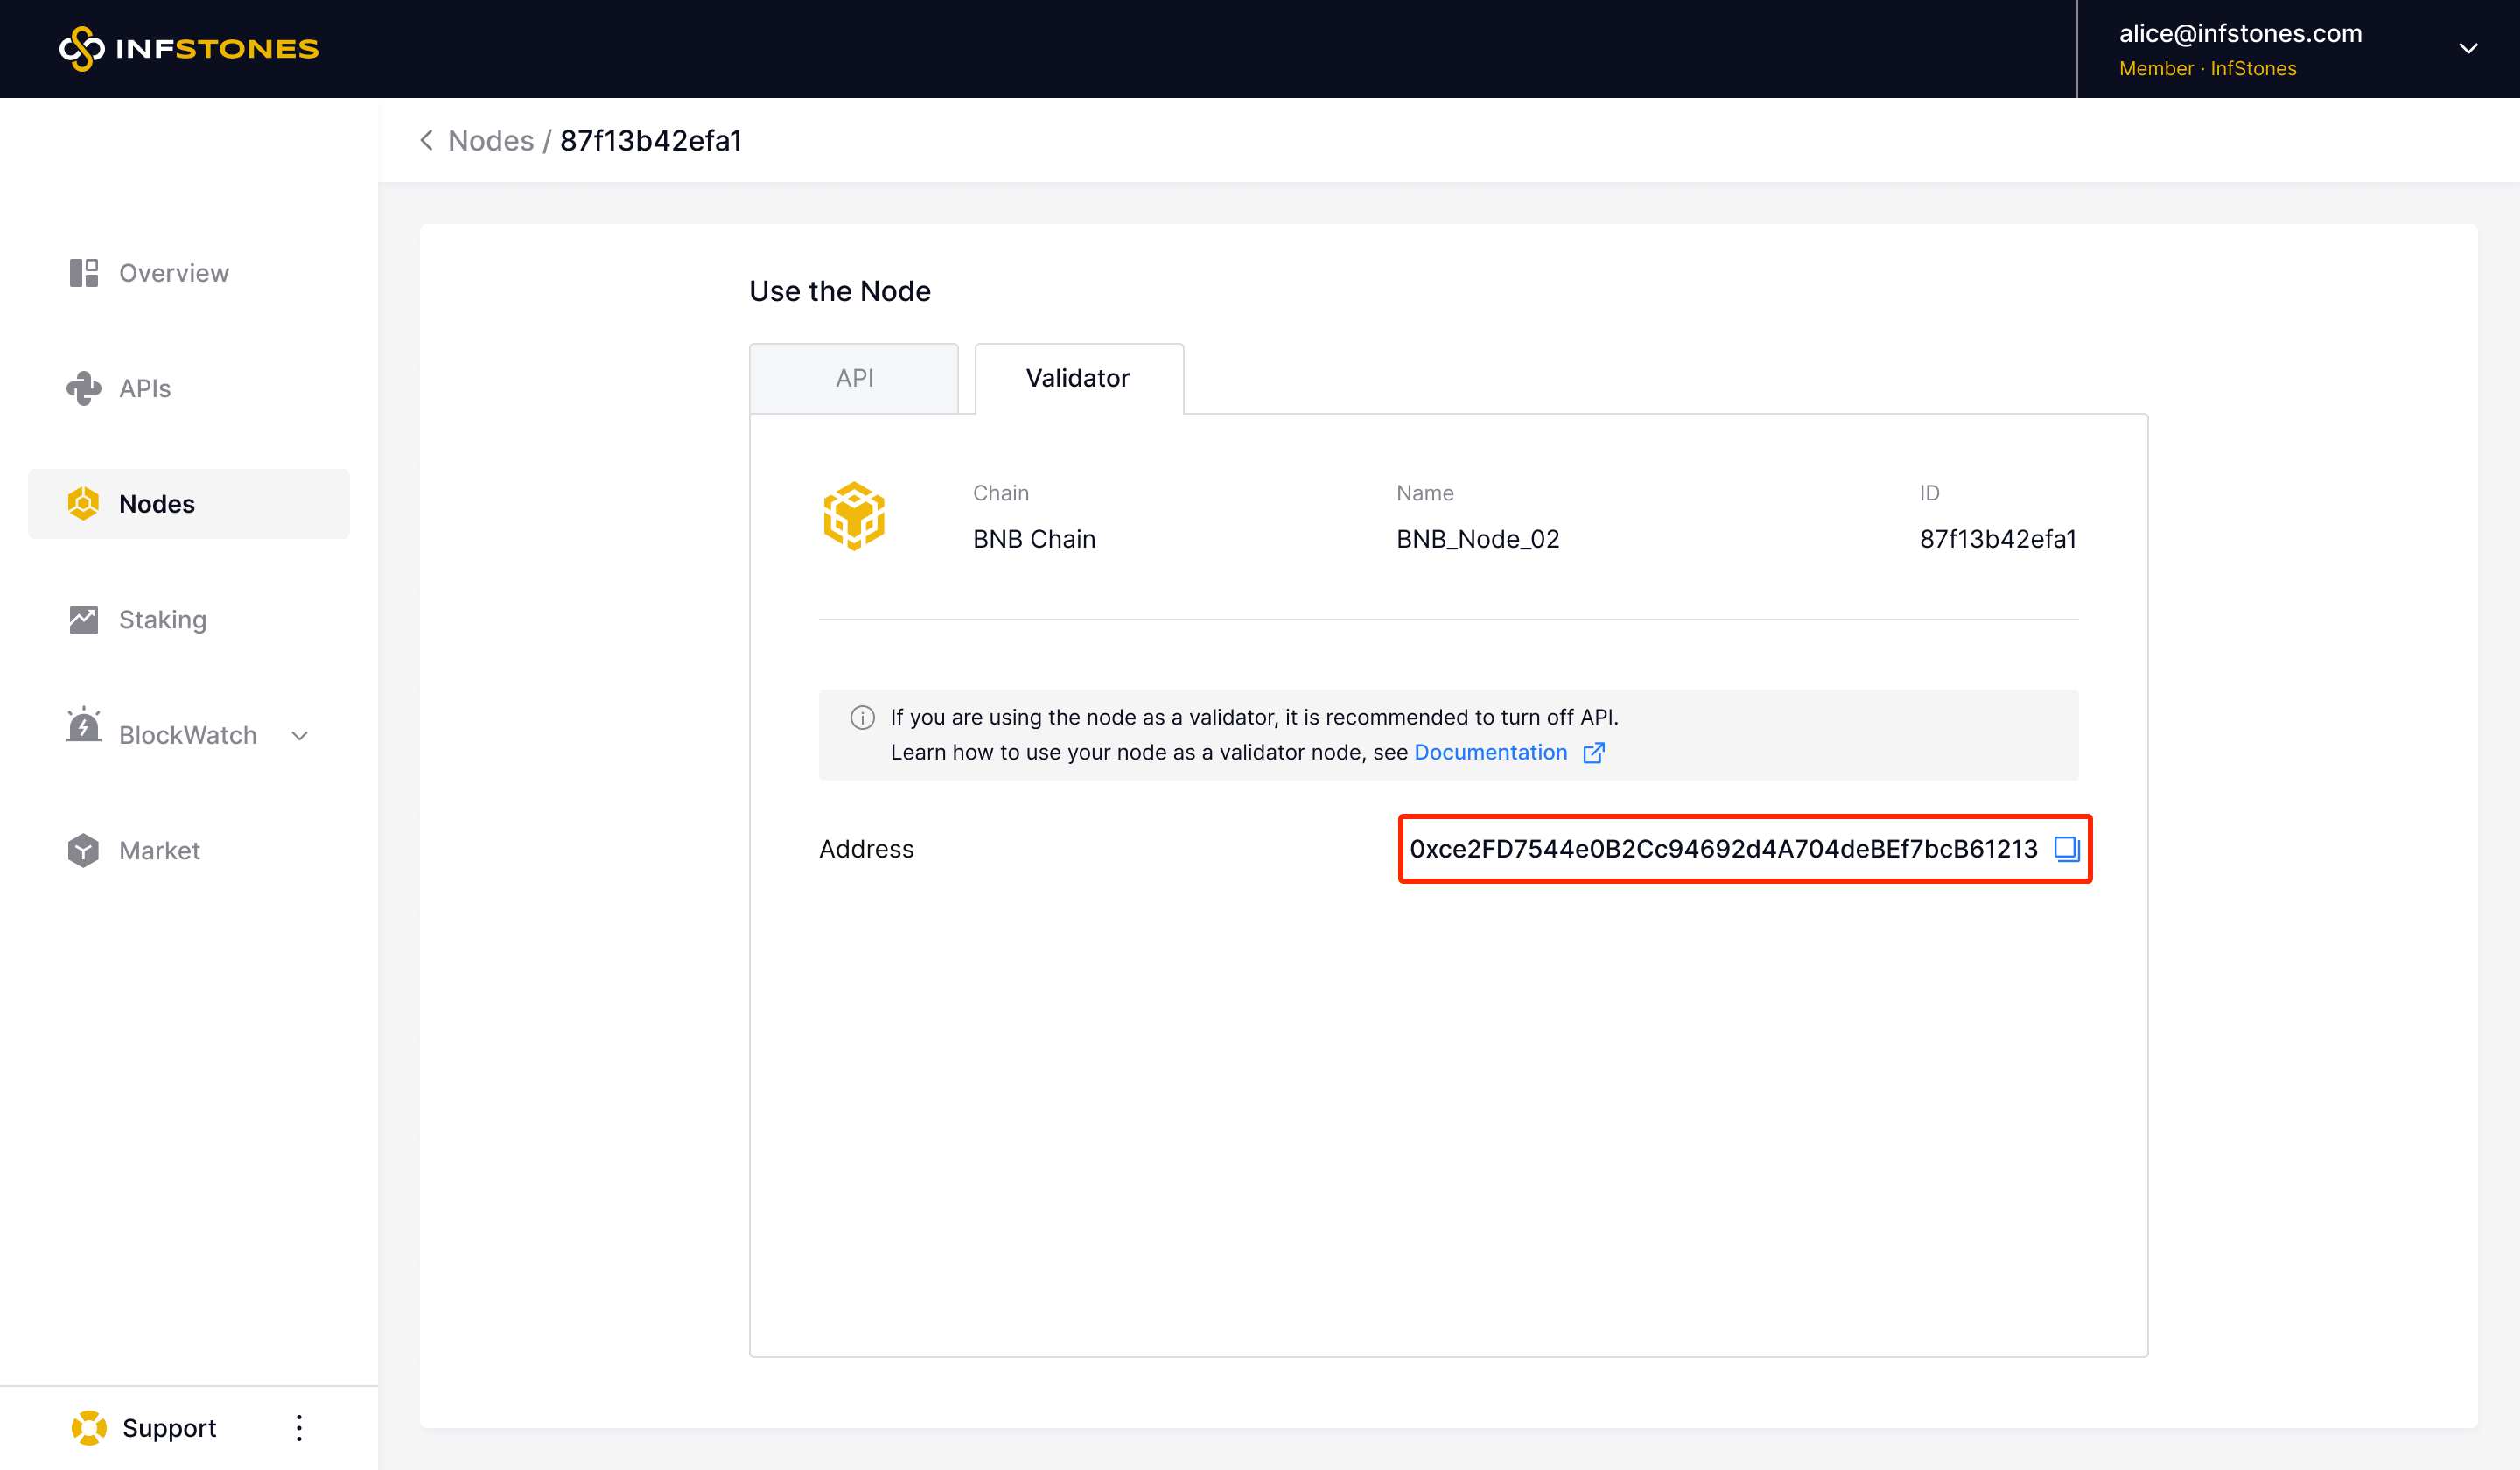Copy the validator address using the copy icon
Screen dimensions: 2520x1470
click(x=2066, y=849)
